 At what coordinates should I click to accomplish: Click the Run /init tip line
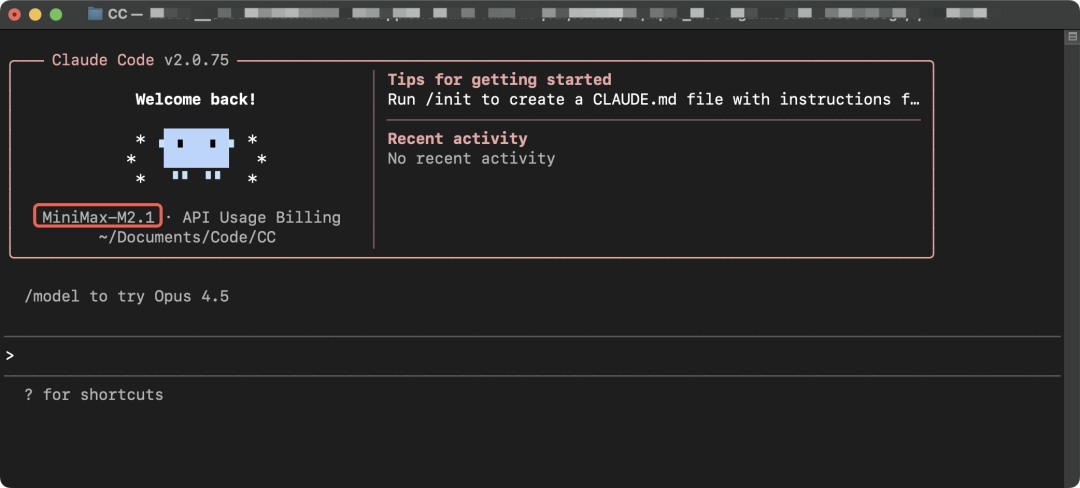pos(652,99)
